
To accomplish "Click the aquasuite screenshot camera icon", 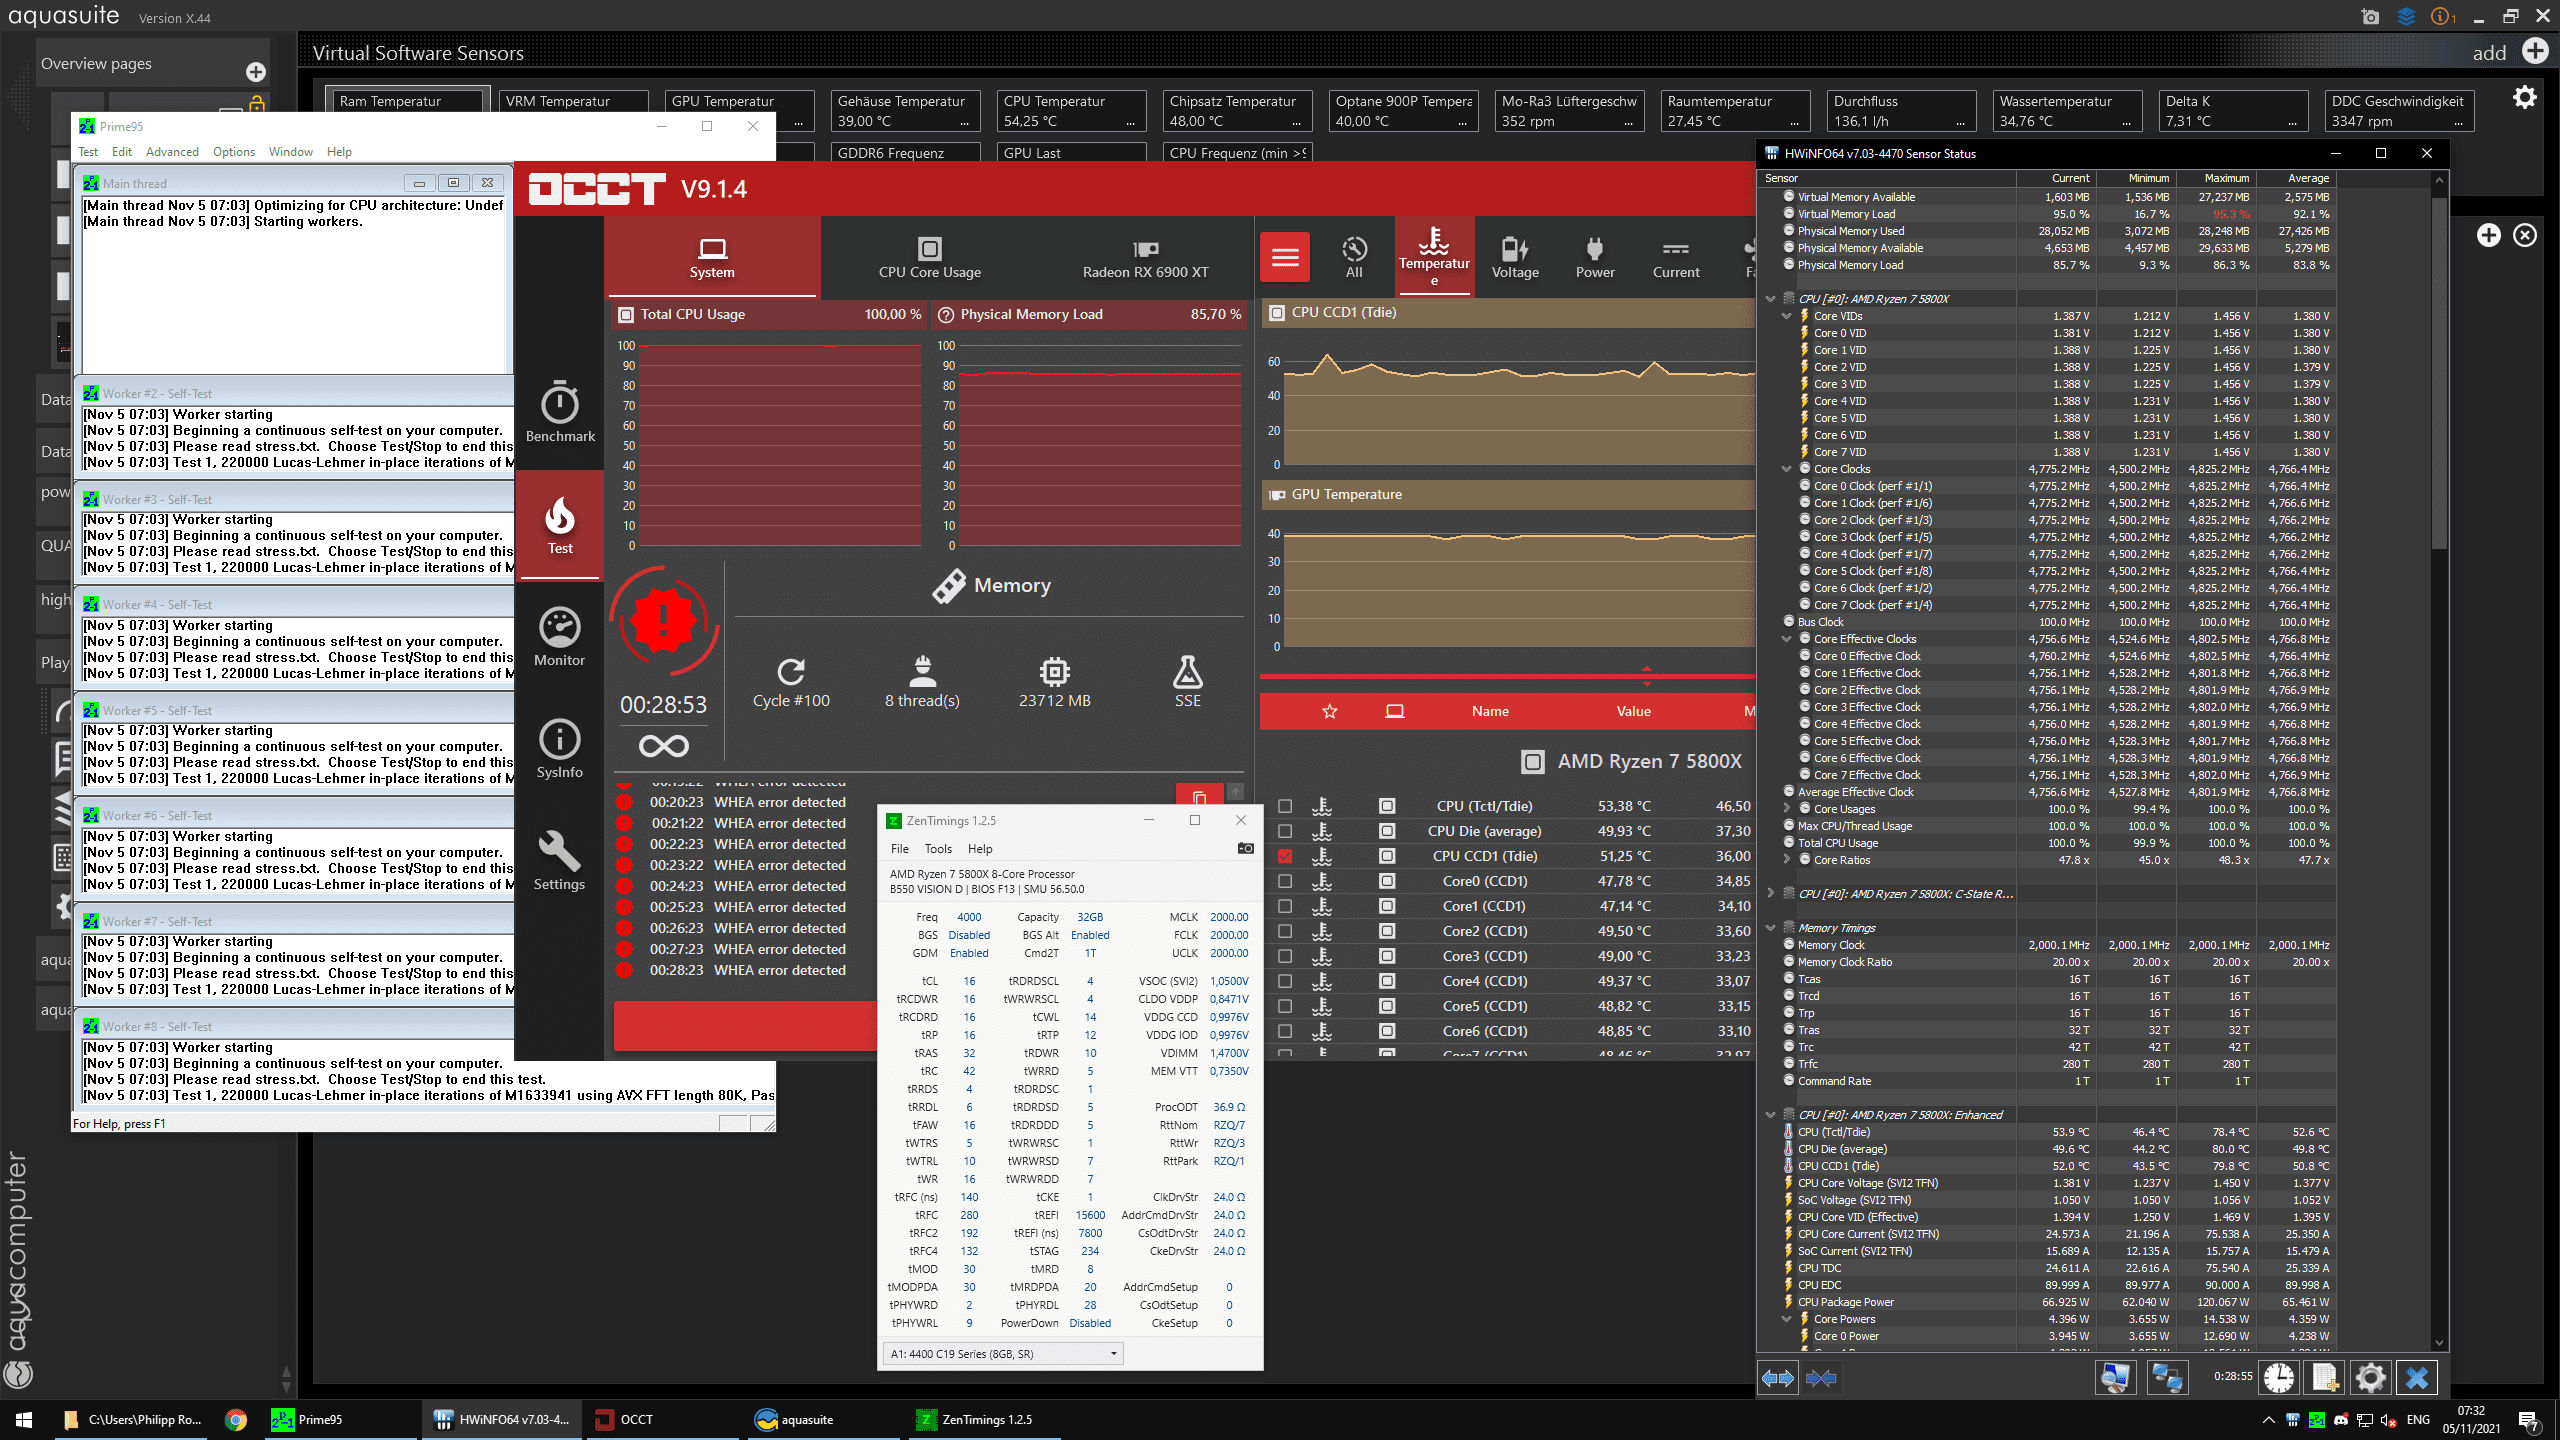I will click(x=2370, y=16).
